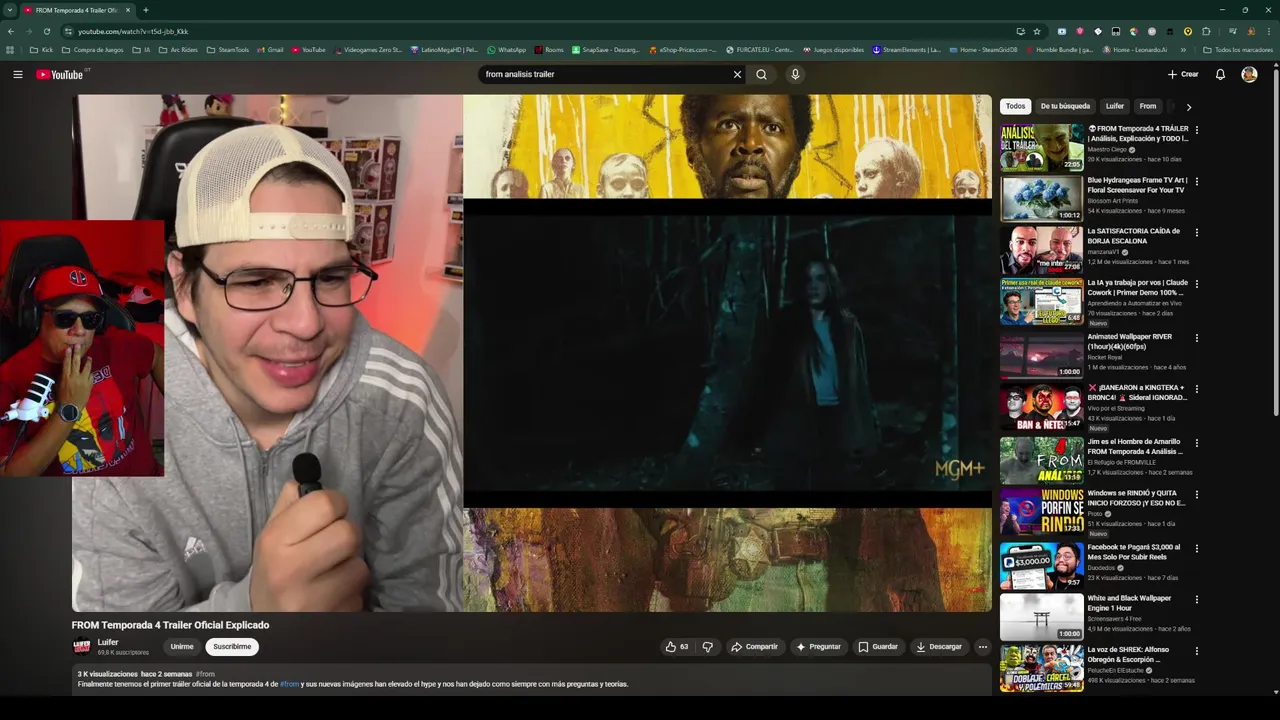Bookmark this page with star icon
This screenshot has height=720, width=1280.
coord(1037,31)
